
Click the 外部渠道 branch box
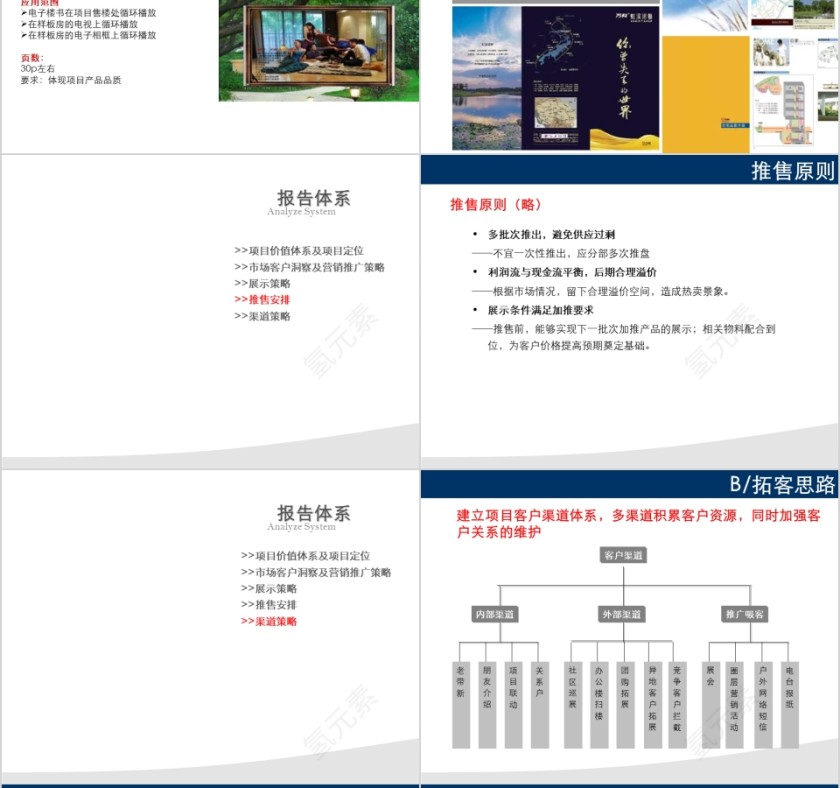click(x=624, y=615)
